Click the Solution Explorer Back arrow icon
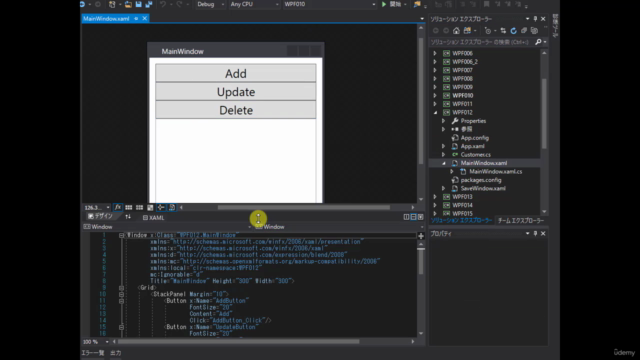 436,31
